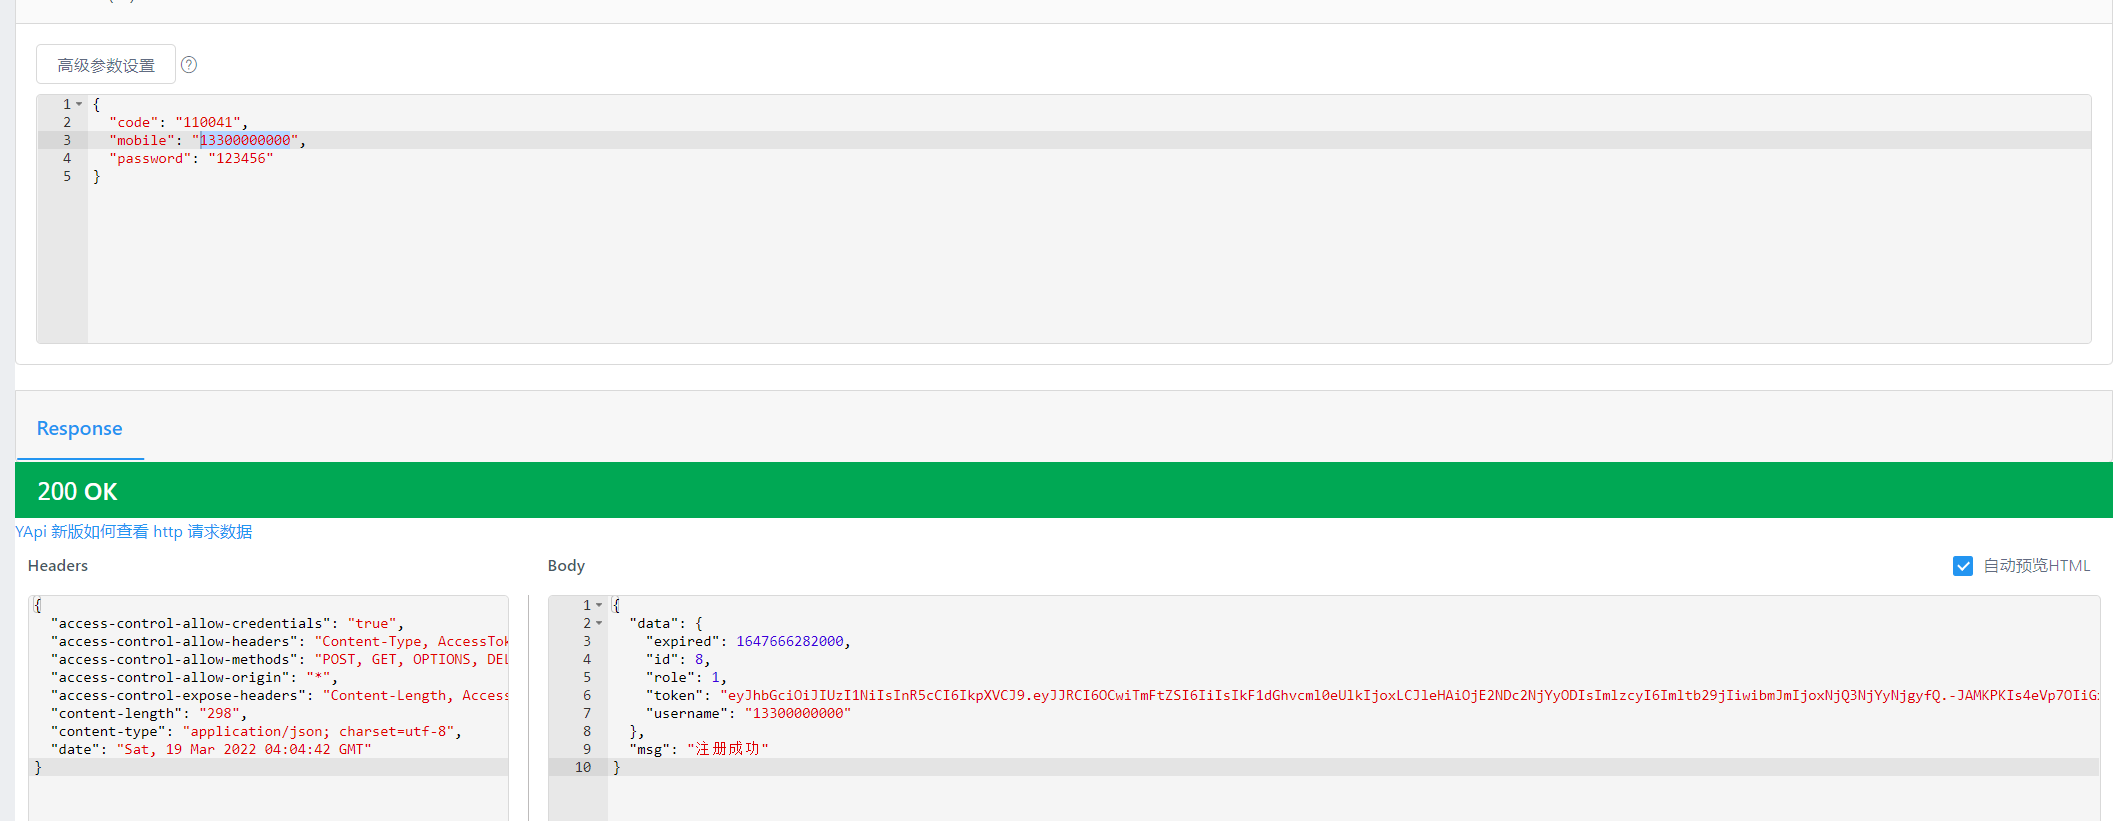The image size is (2113, 821).
Task: Click line number 10 in response body gutter
Action: [583, 767]
